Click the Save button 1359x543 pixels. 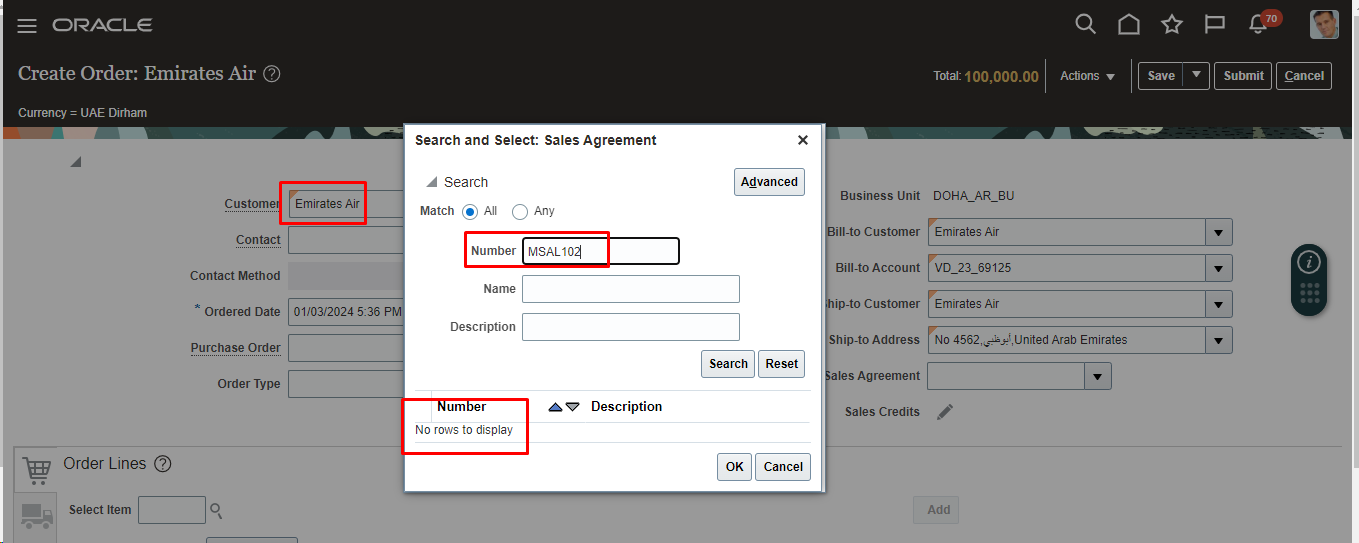tap(1161, 76)
